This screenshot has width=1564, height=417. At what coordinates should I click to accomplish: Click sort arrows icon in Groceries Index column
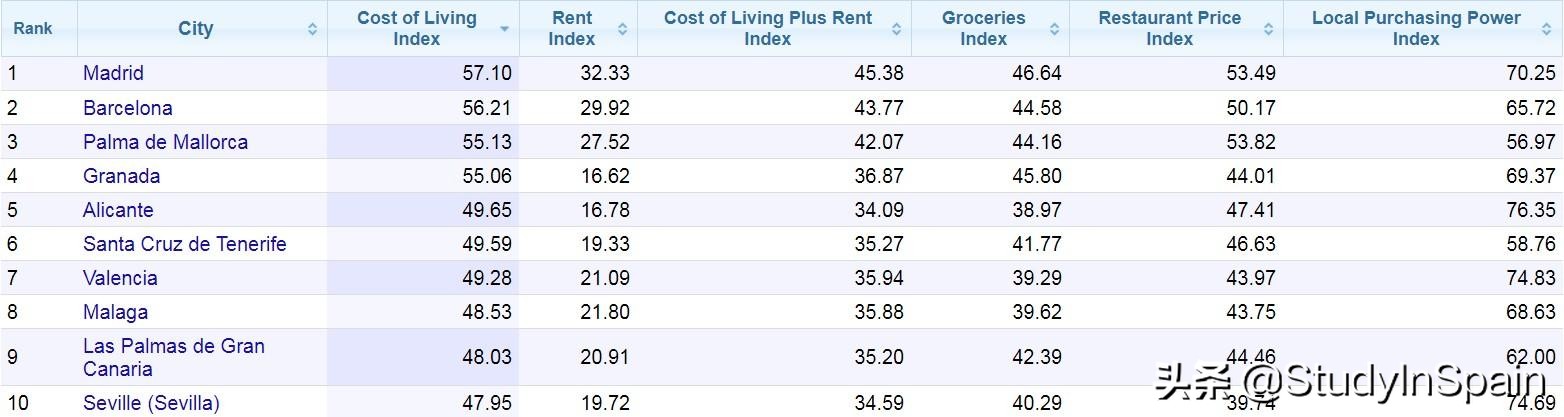pos(1055,29)
